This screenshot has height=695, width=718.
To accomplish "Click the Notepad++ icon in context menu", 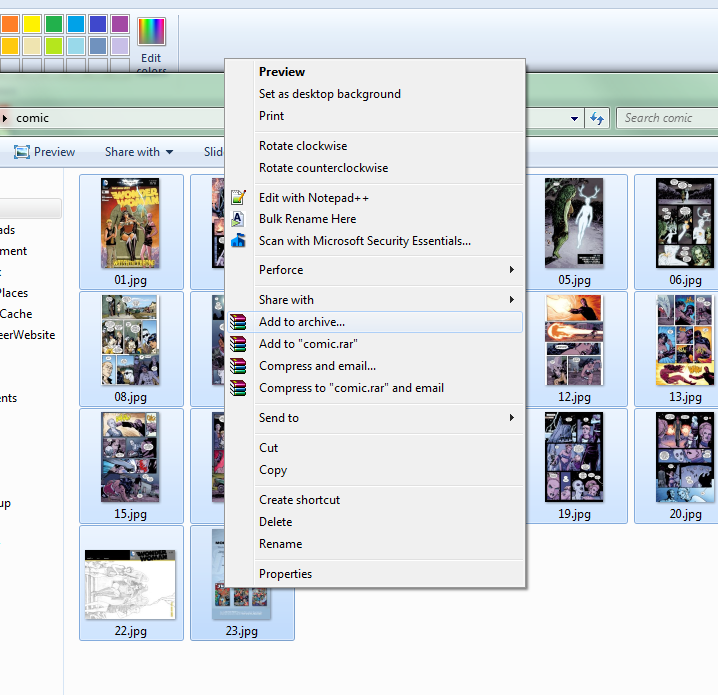I will [238, 197].
